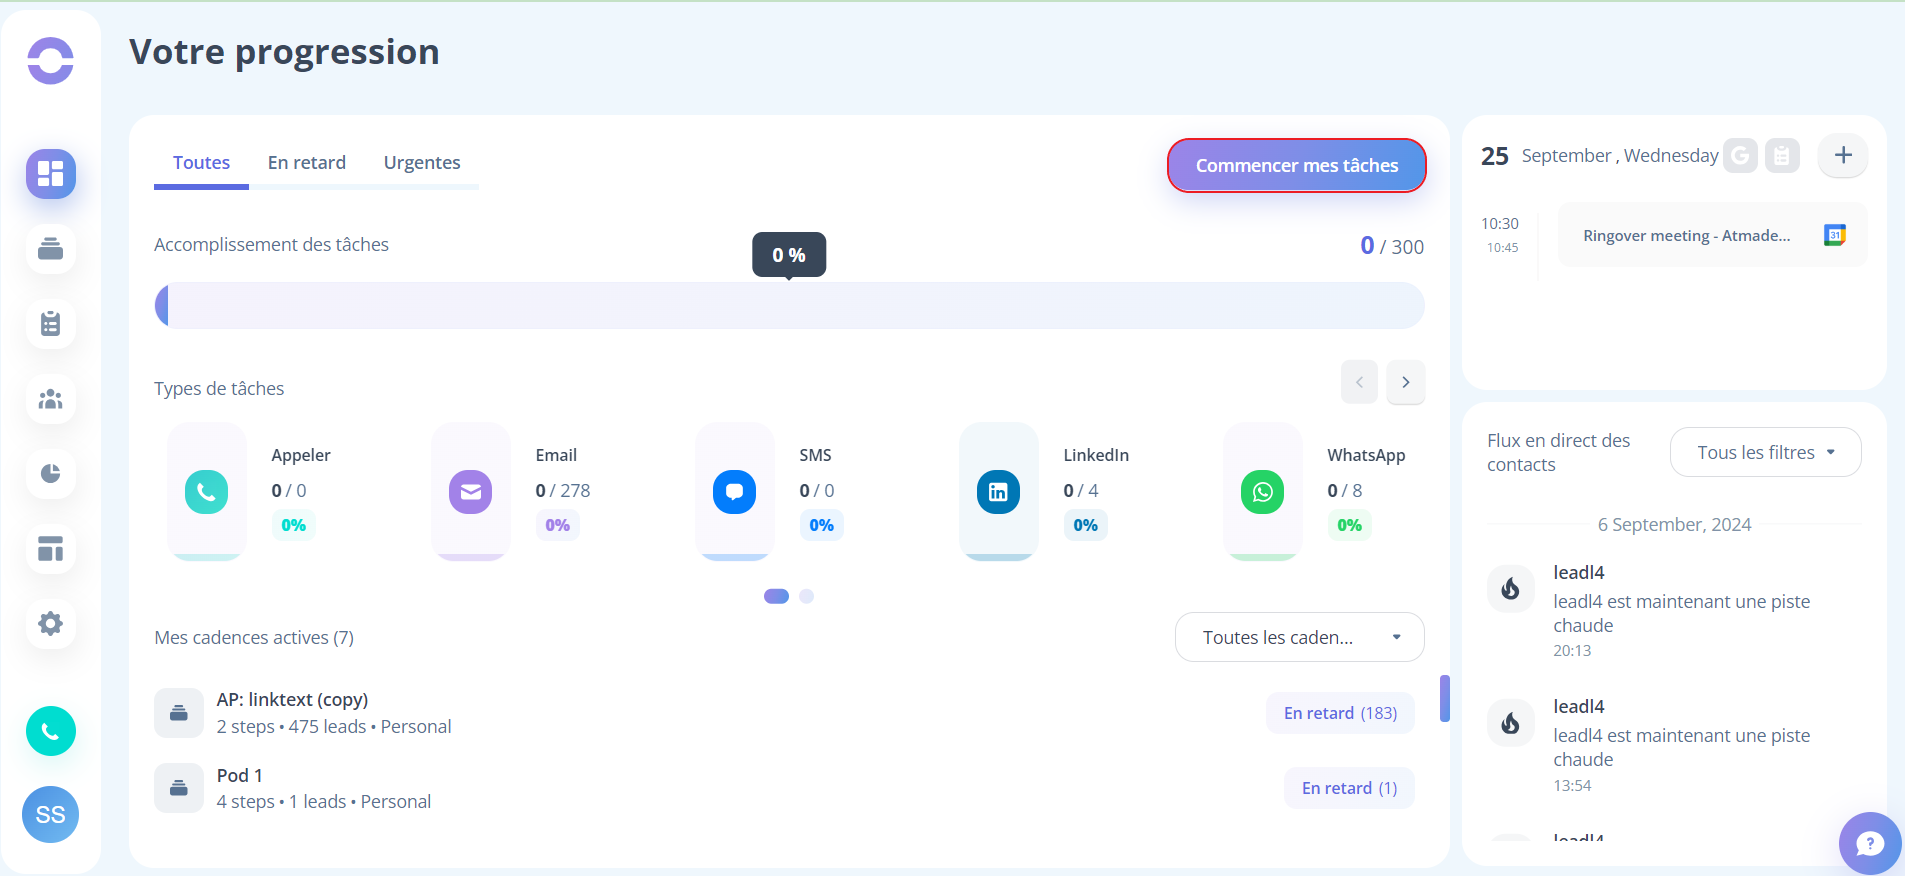Click the AP: linktext (copy) cadence icon
The image size is (1905, 876).
179,713
